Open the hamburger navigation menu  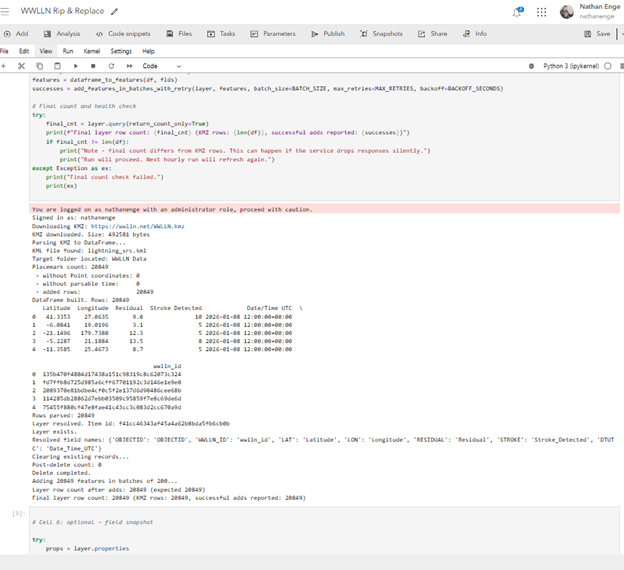click(5, 11)
